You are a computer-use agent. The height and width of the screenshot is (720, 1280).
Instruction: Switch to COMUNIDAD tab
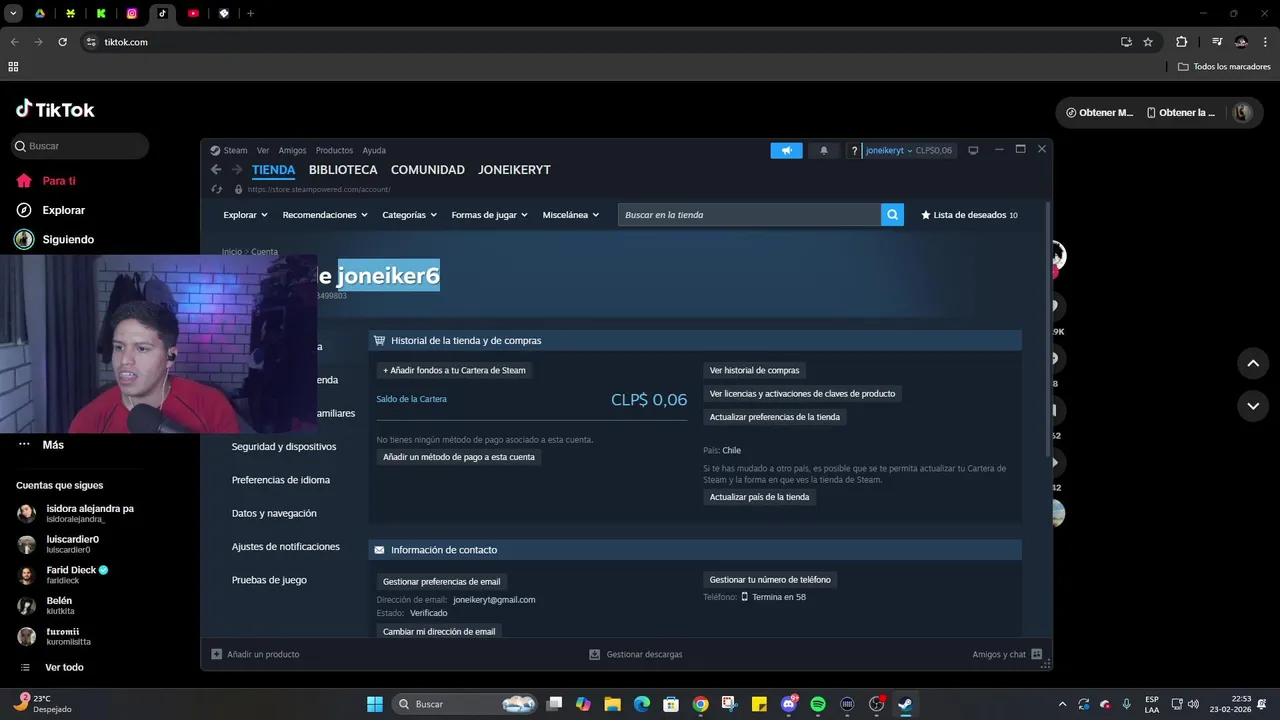click(428, 170)
